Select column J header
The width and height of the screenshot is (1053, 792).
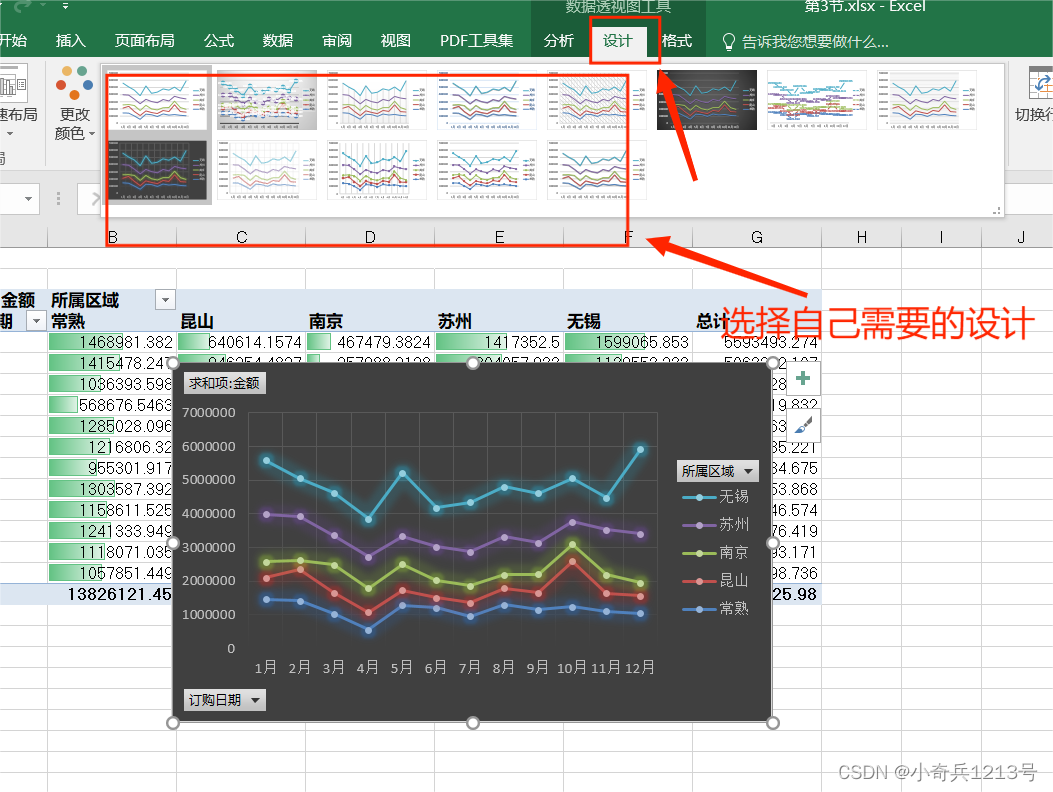pos(1021,237)
